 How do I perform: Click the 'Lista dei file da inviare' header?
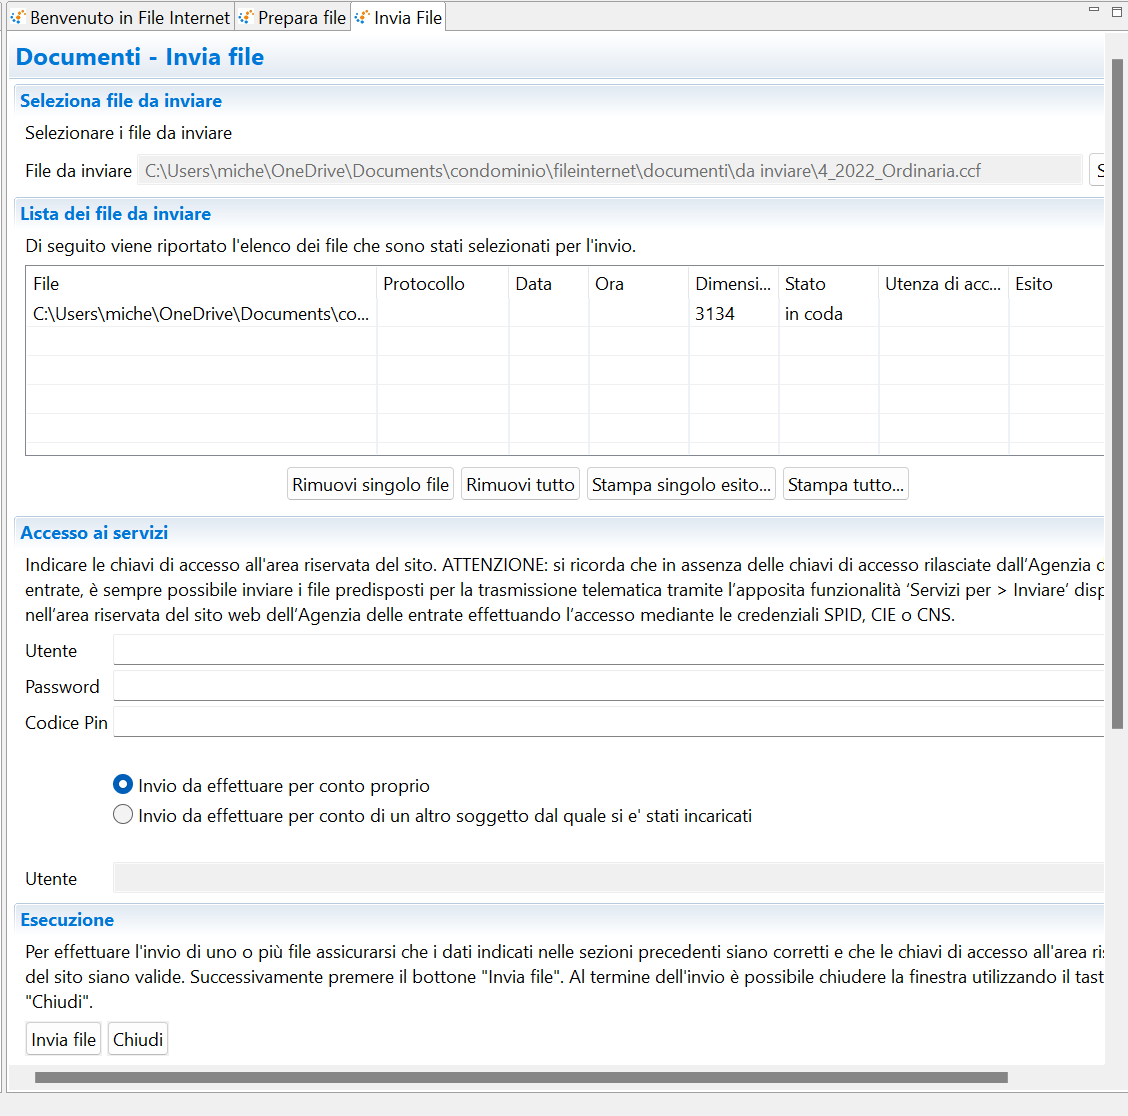coord(116,214)
